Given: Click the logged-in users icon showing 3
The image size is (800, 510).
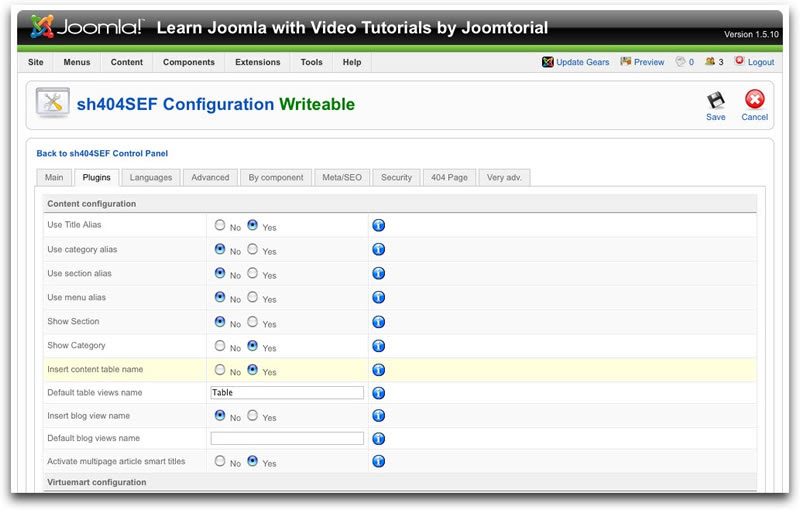Looking at the screenshot, I should [710, 61].
